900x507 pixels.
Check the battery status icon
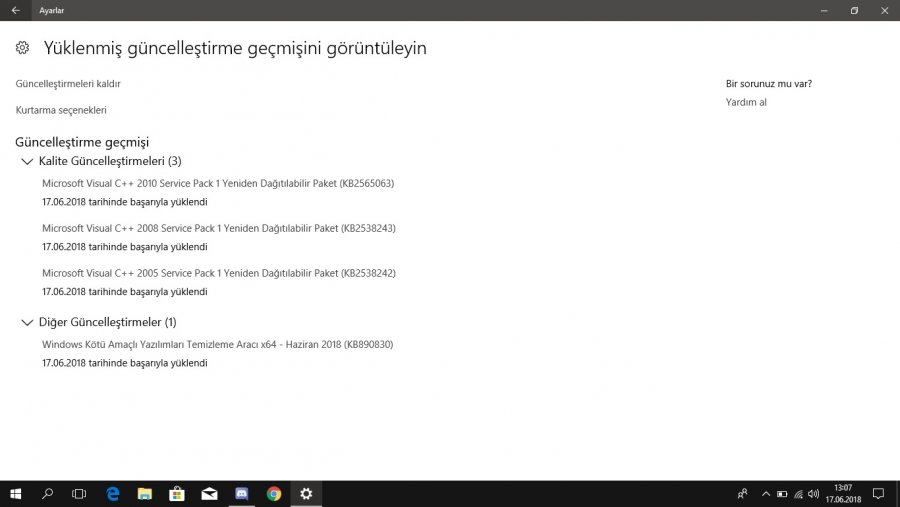coord(782,494)
